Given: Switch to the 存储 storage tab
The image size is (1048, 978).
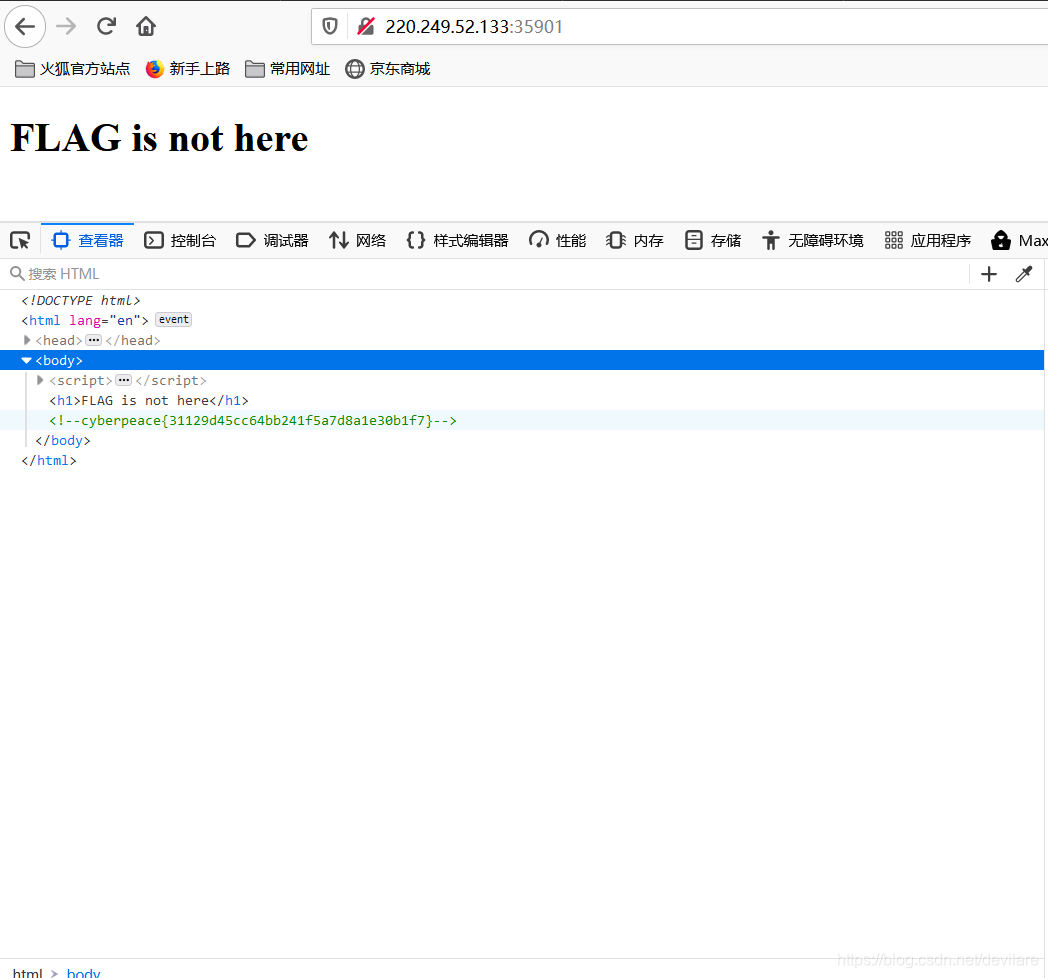Looking at the screenshot, I should tap(712, 240).
